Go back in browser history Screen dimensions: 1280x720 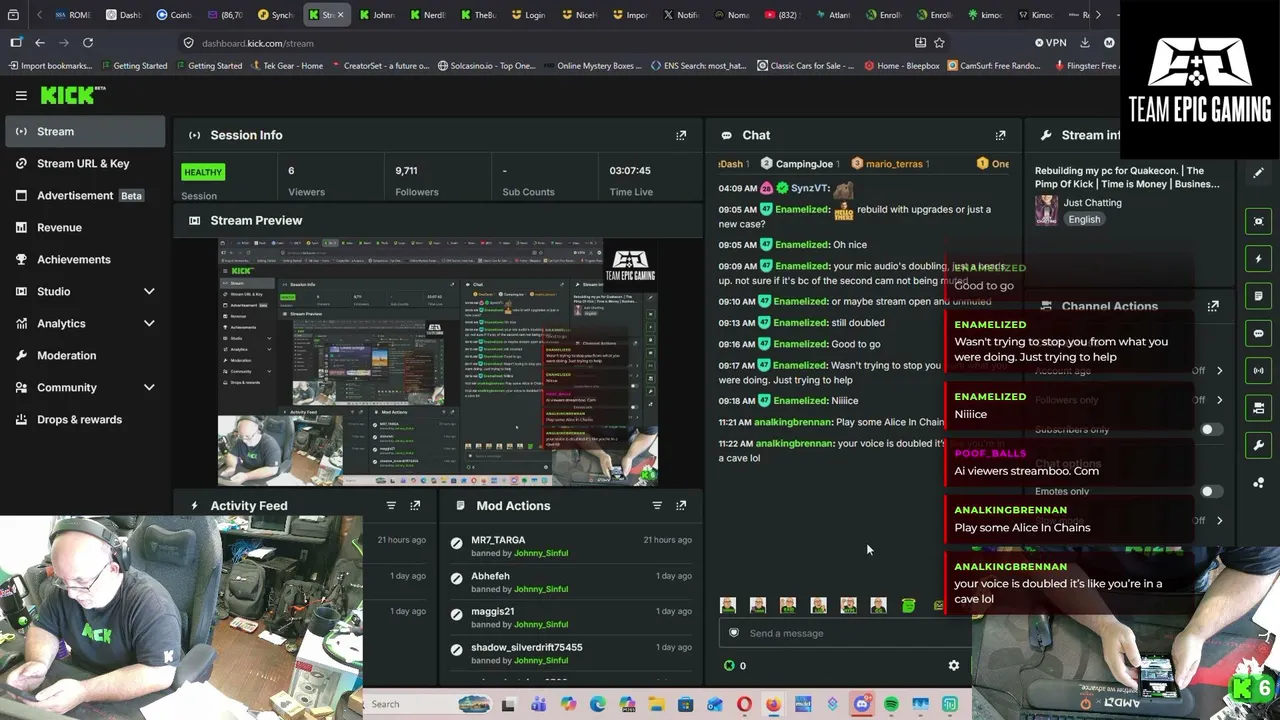40,43
